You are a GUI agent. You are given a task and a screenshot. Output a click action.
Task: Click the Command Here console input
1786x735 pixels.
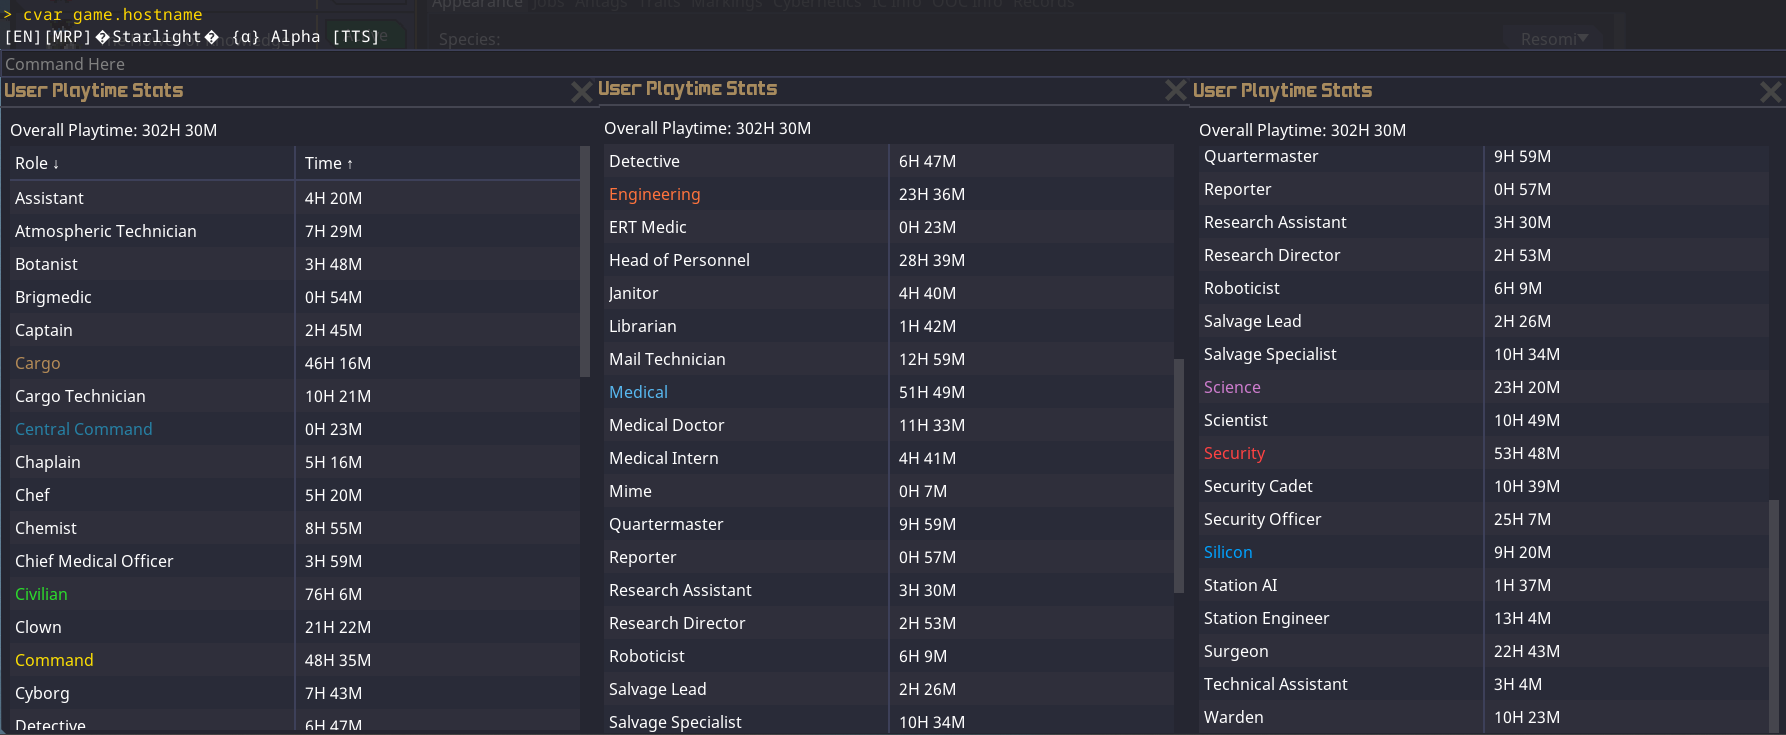click(300, 64)
